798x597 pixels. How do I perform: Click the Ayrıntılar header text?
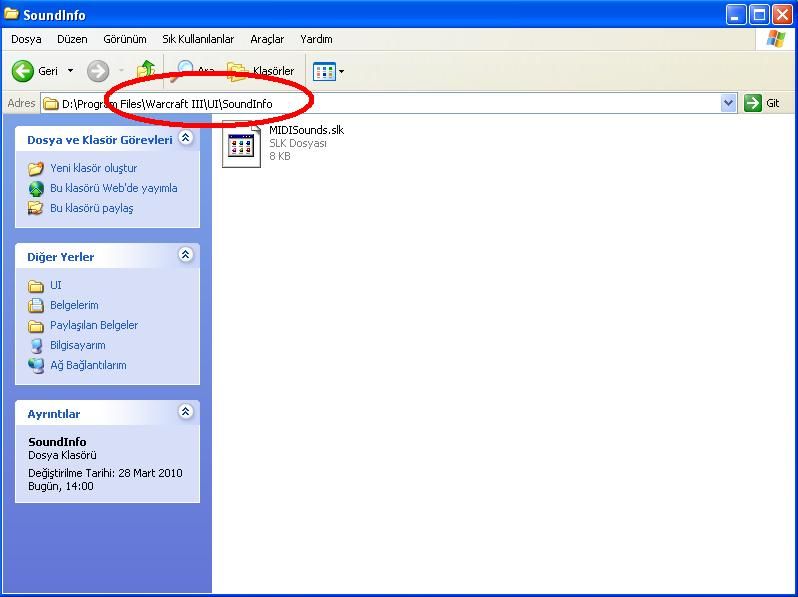tap(53, 414)
